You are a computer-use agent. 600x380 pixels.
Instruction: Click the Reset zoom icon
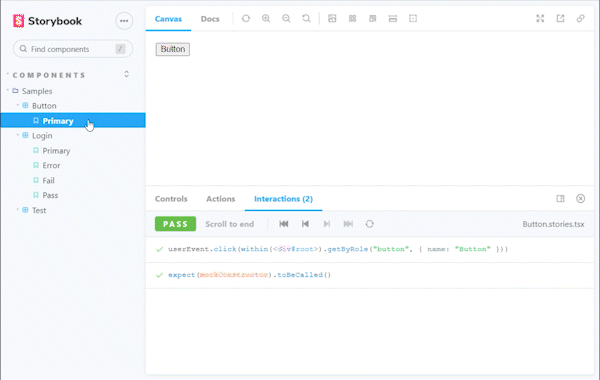pos(307,18)
